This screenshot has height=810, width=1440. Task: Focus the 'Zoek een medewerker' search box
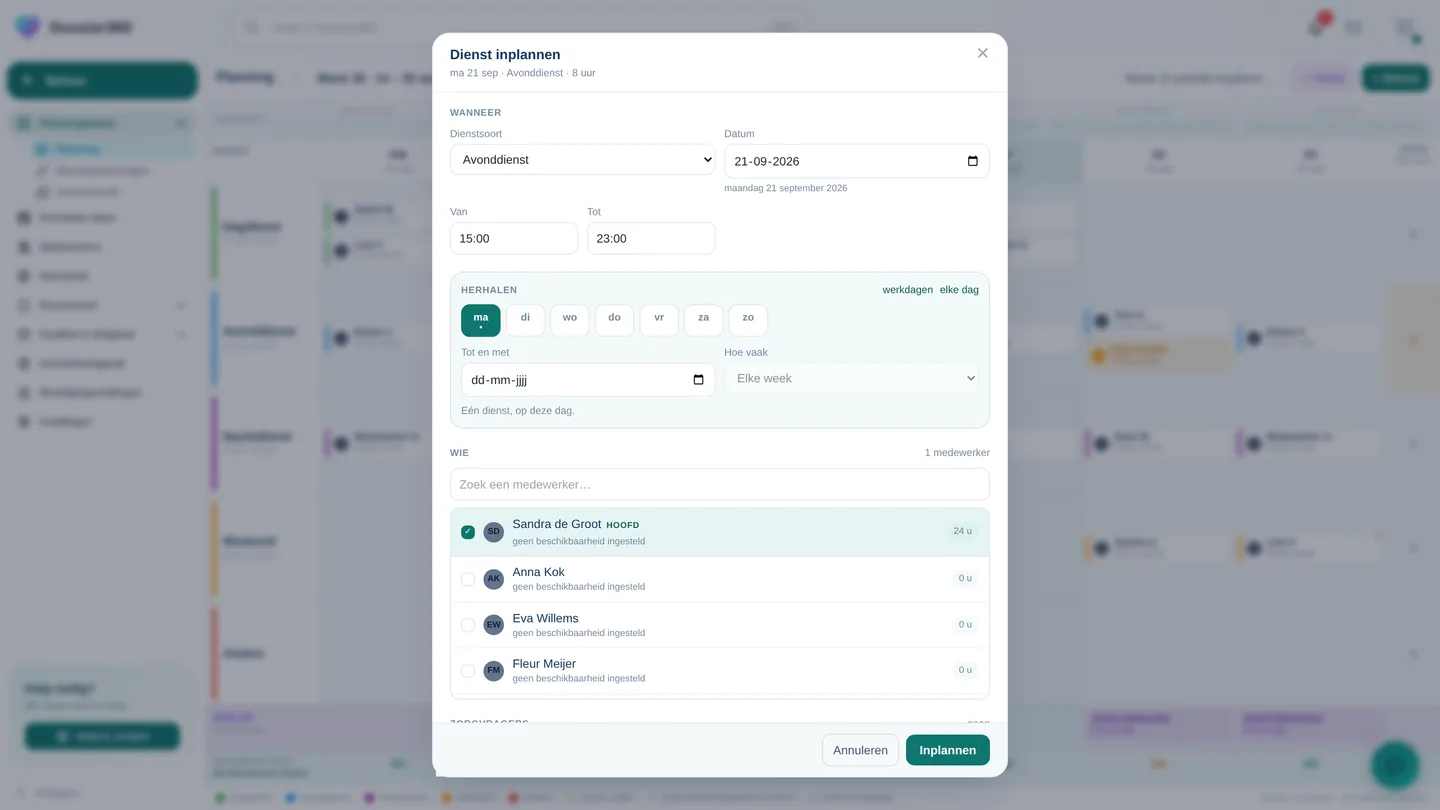720,484
